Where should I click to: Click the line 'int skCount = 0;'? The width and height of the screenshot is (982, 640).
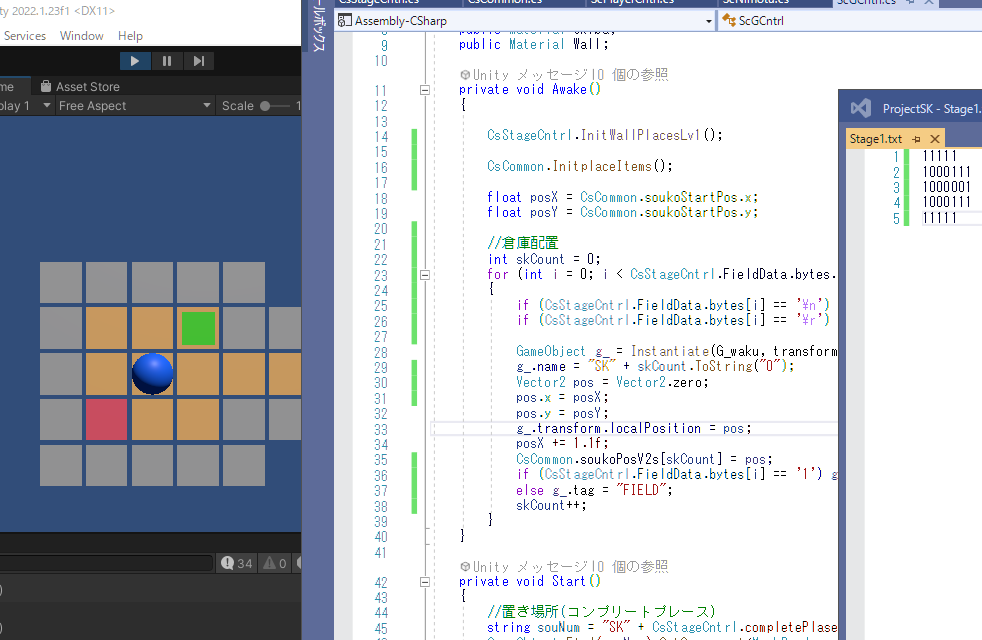[544, 259]
